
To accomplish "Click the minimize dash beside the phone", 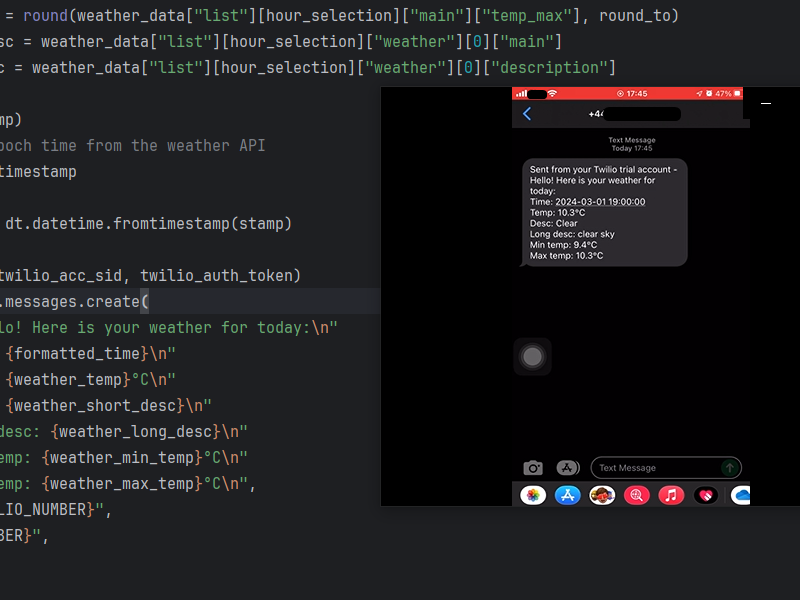I will tap(766, 103).
